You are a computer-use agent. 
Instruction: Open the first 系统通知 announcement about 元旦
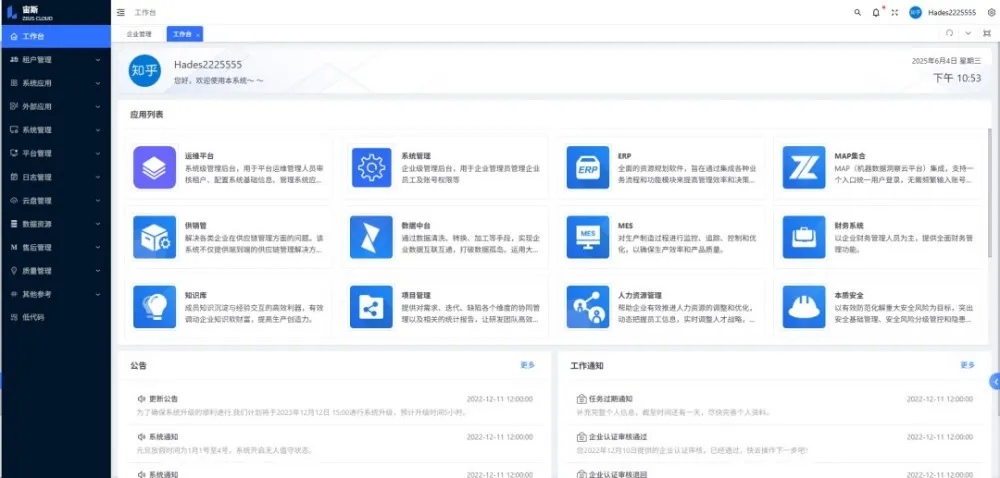tap(335, 443)
